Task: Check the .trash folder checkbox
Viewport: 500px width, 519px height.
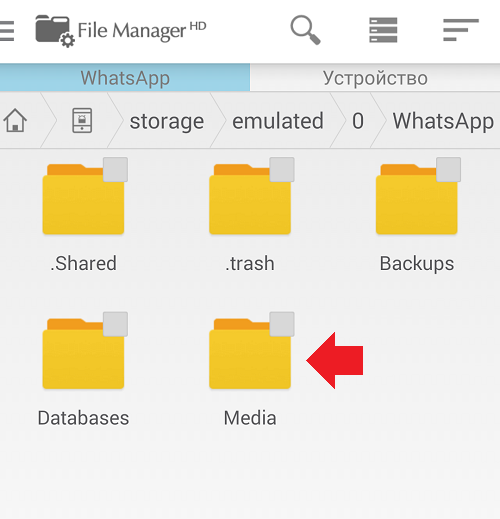Action: [282, 170]
